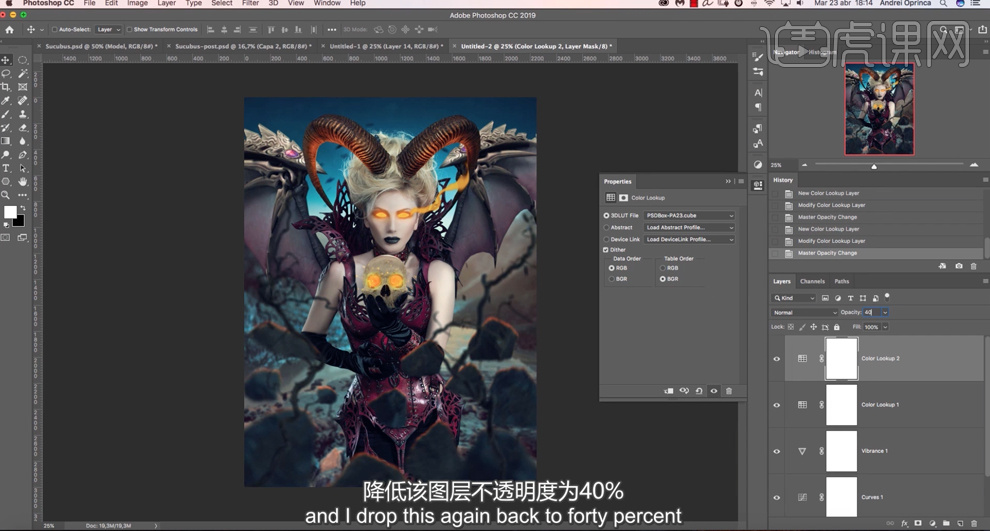The image size is (990, 531).
Task: Reset adjustment defaults in Properties panel
Action: point(699,391)
